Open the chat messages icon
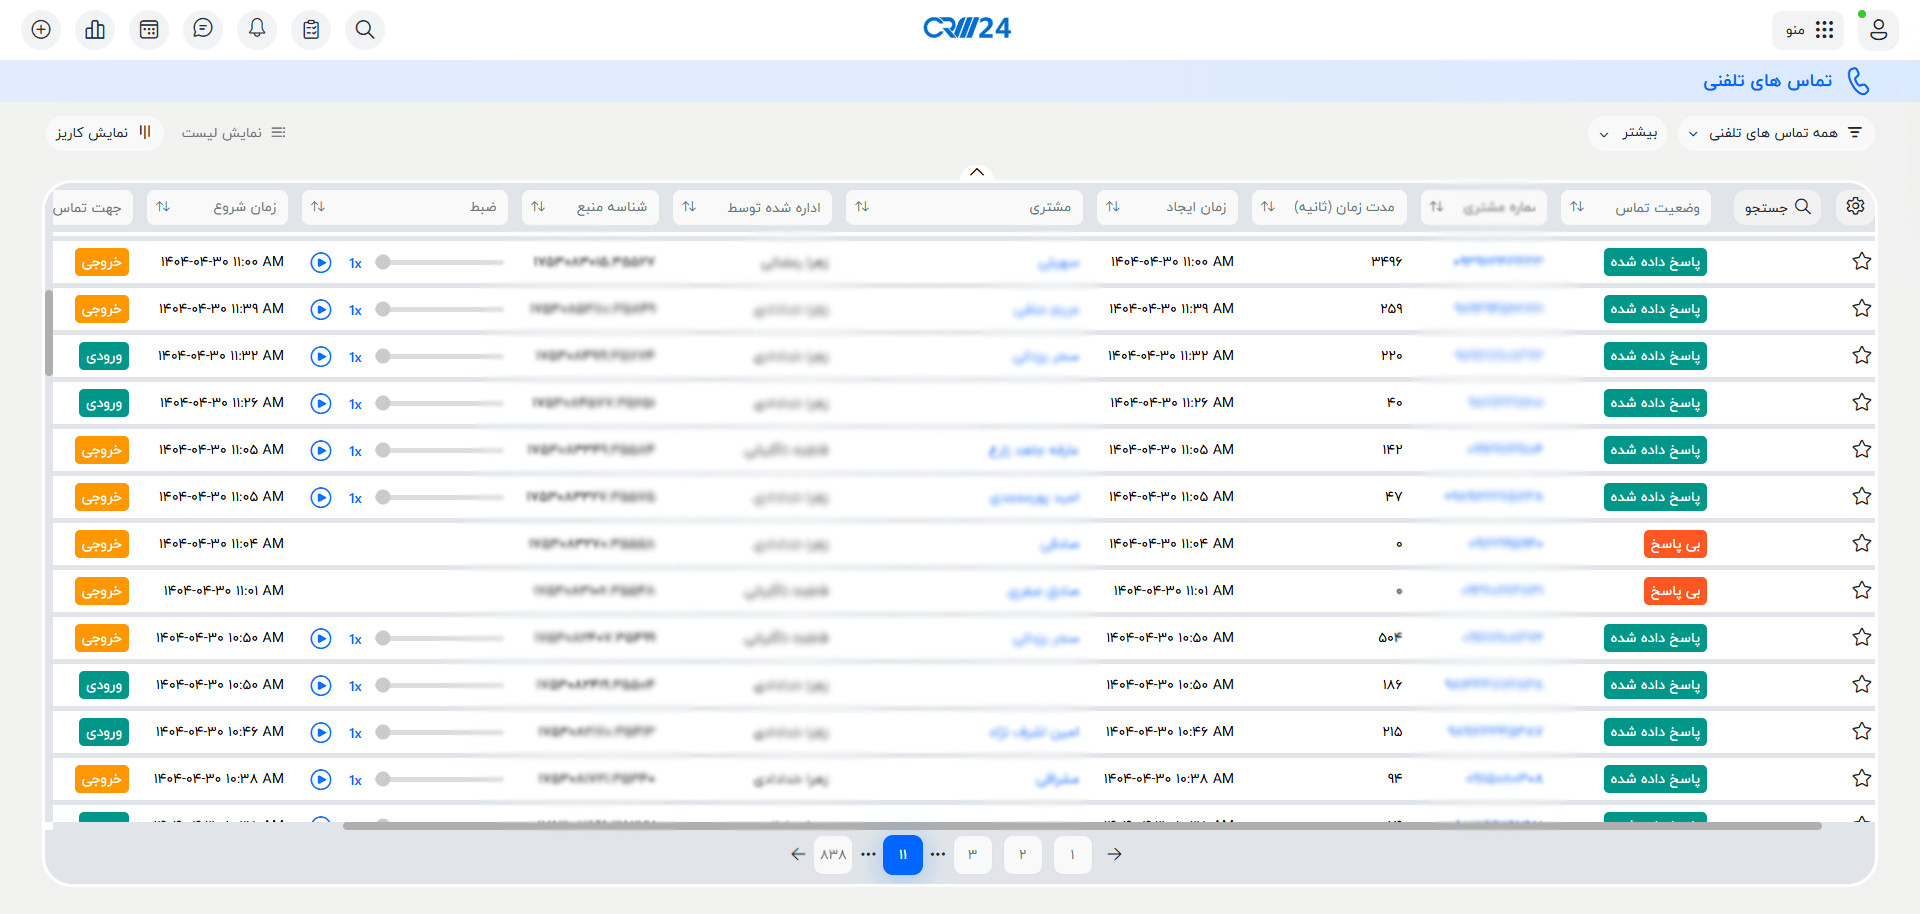 coord(203,29)
